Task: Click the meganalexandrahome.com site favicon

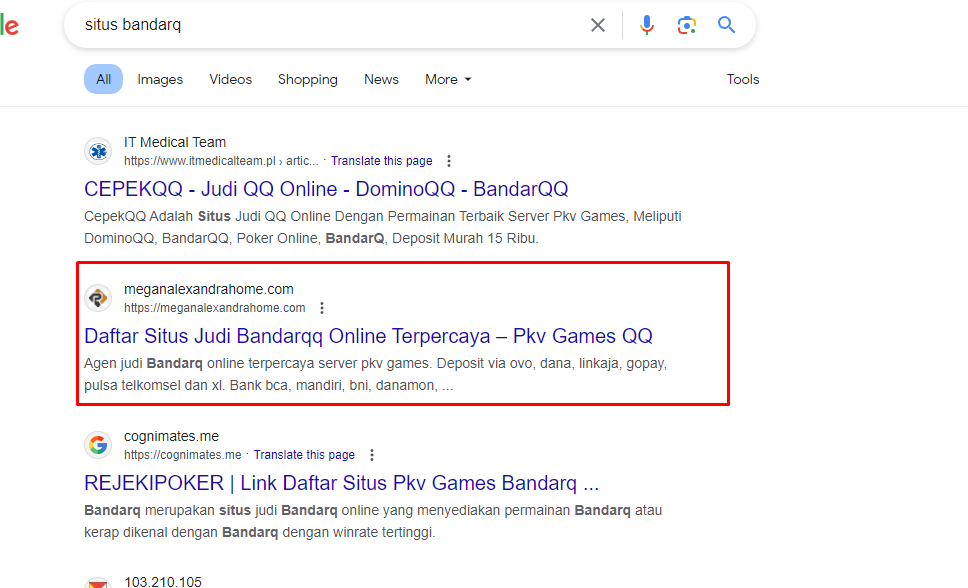Action: coord(98,298)
